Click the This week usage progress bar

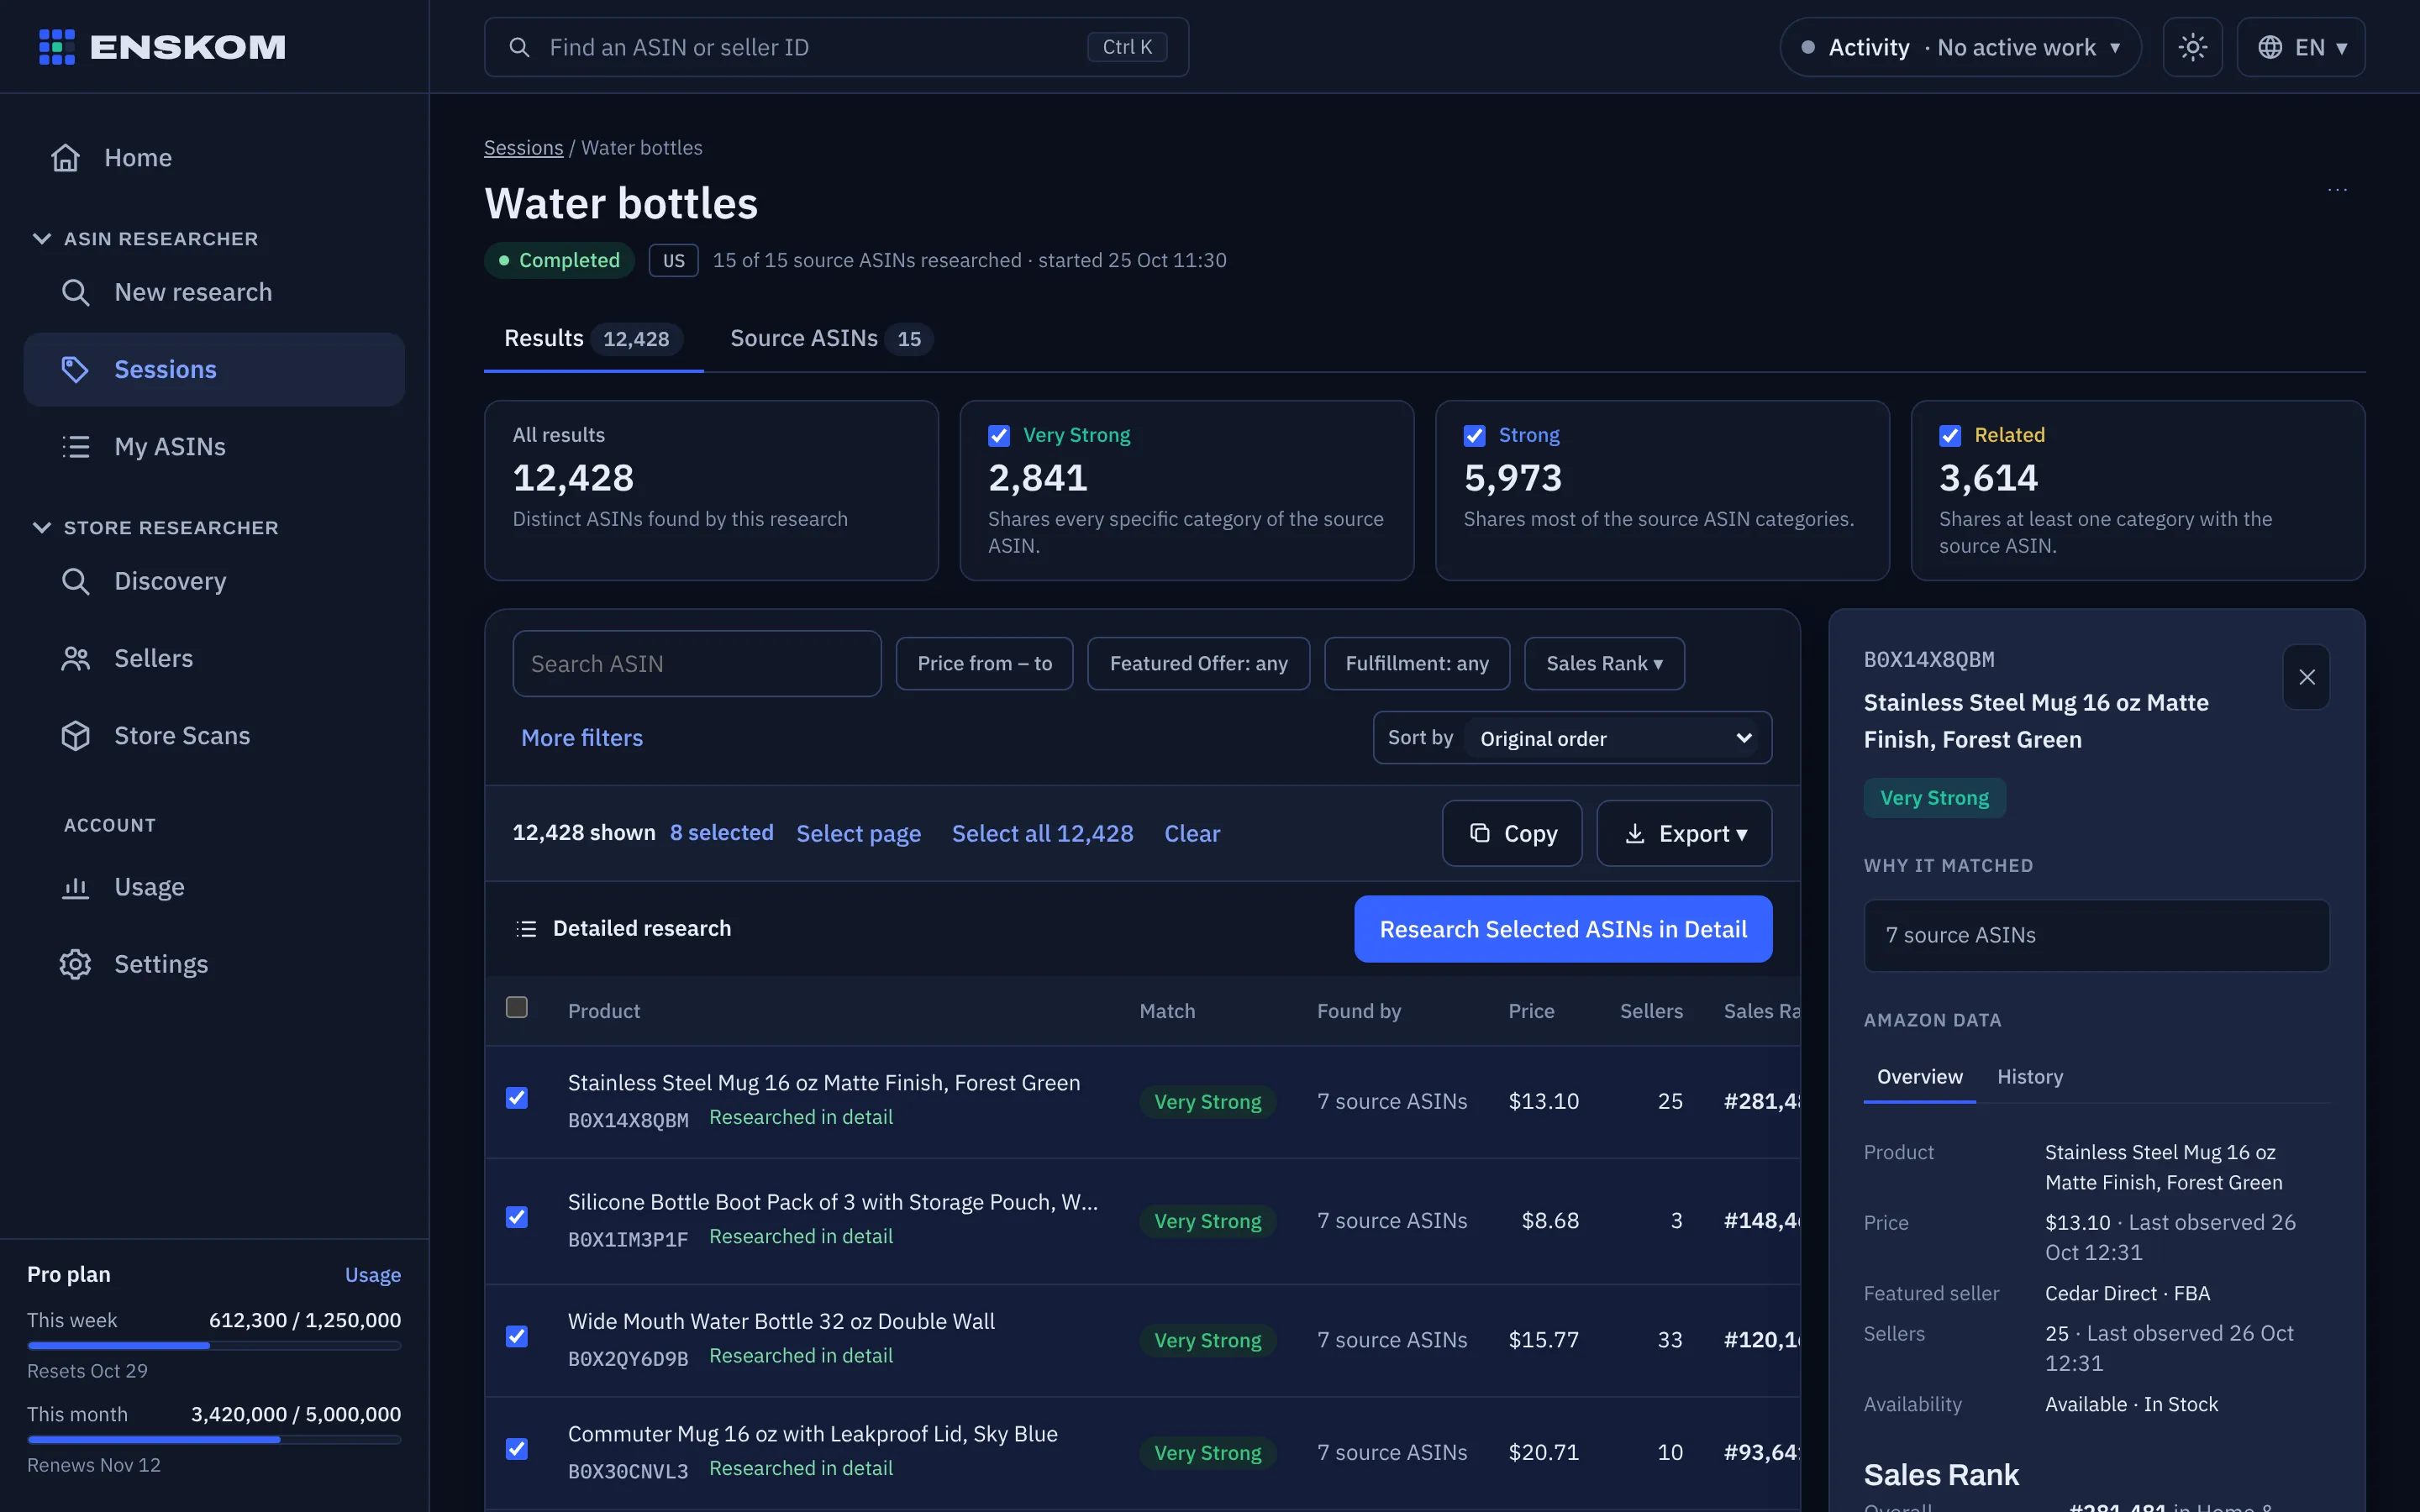(214, 1345)
